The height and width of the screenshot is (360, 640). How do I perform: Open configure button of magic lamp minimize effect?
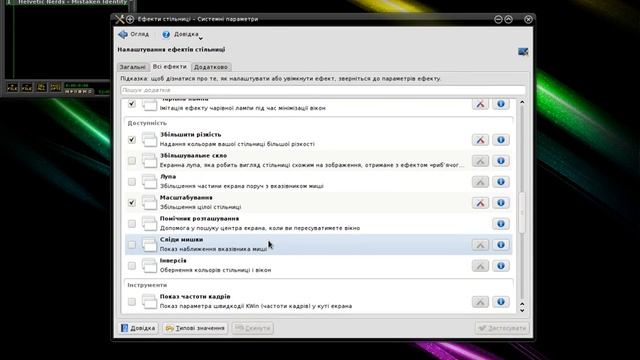click(480, 104)
